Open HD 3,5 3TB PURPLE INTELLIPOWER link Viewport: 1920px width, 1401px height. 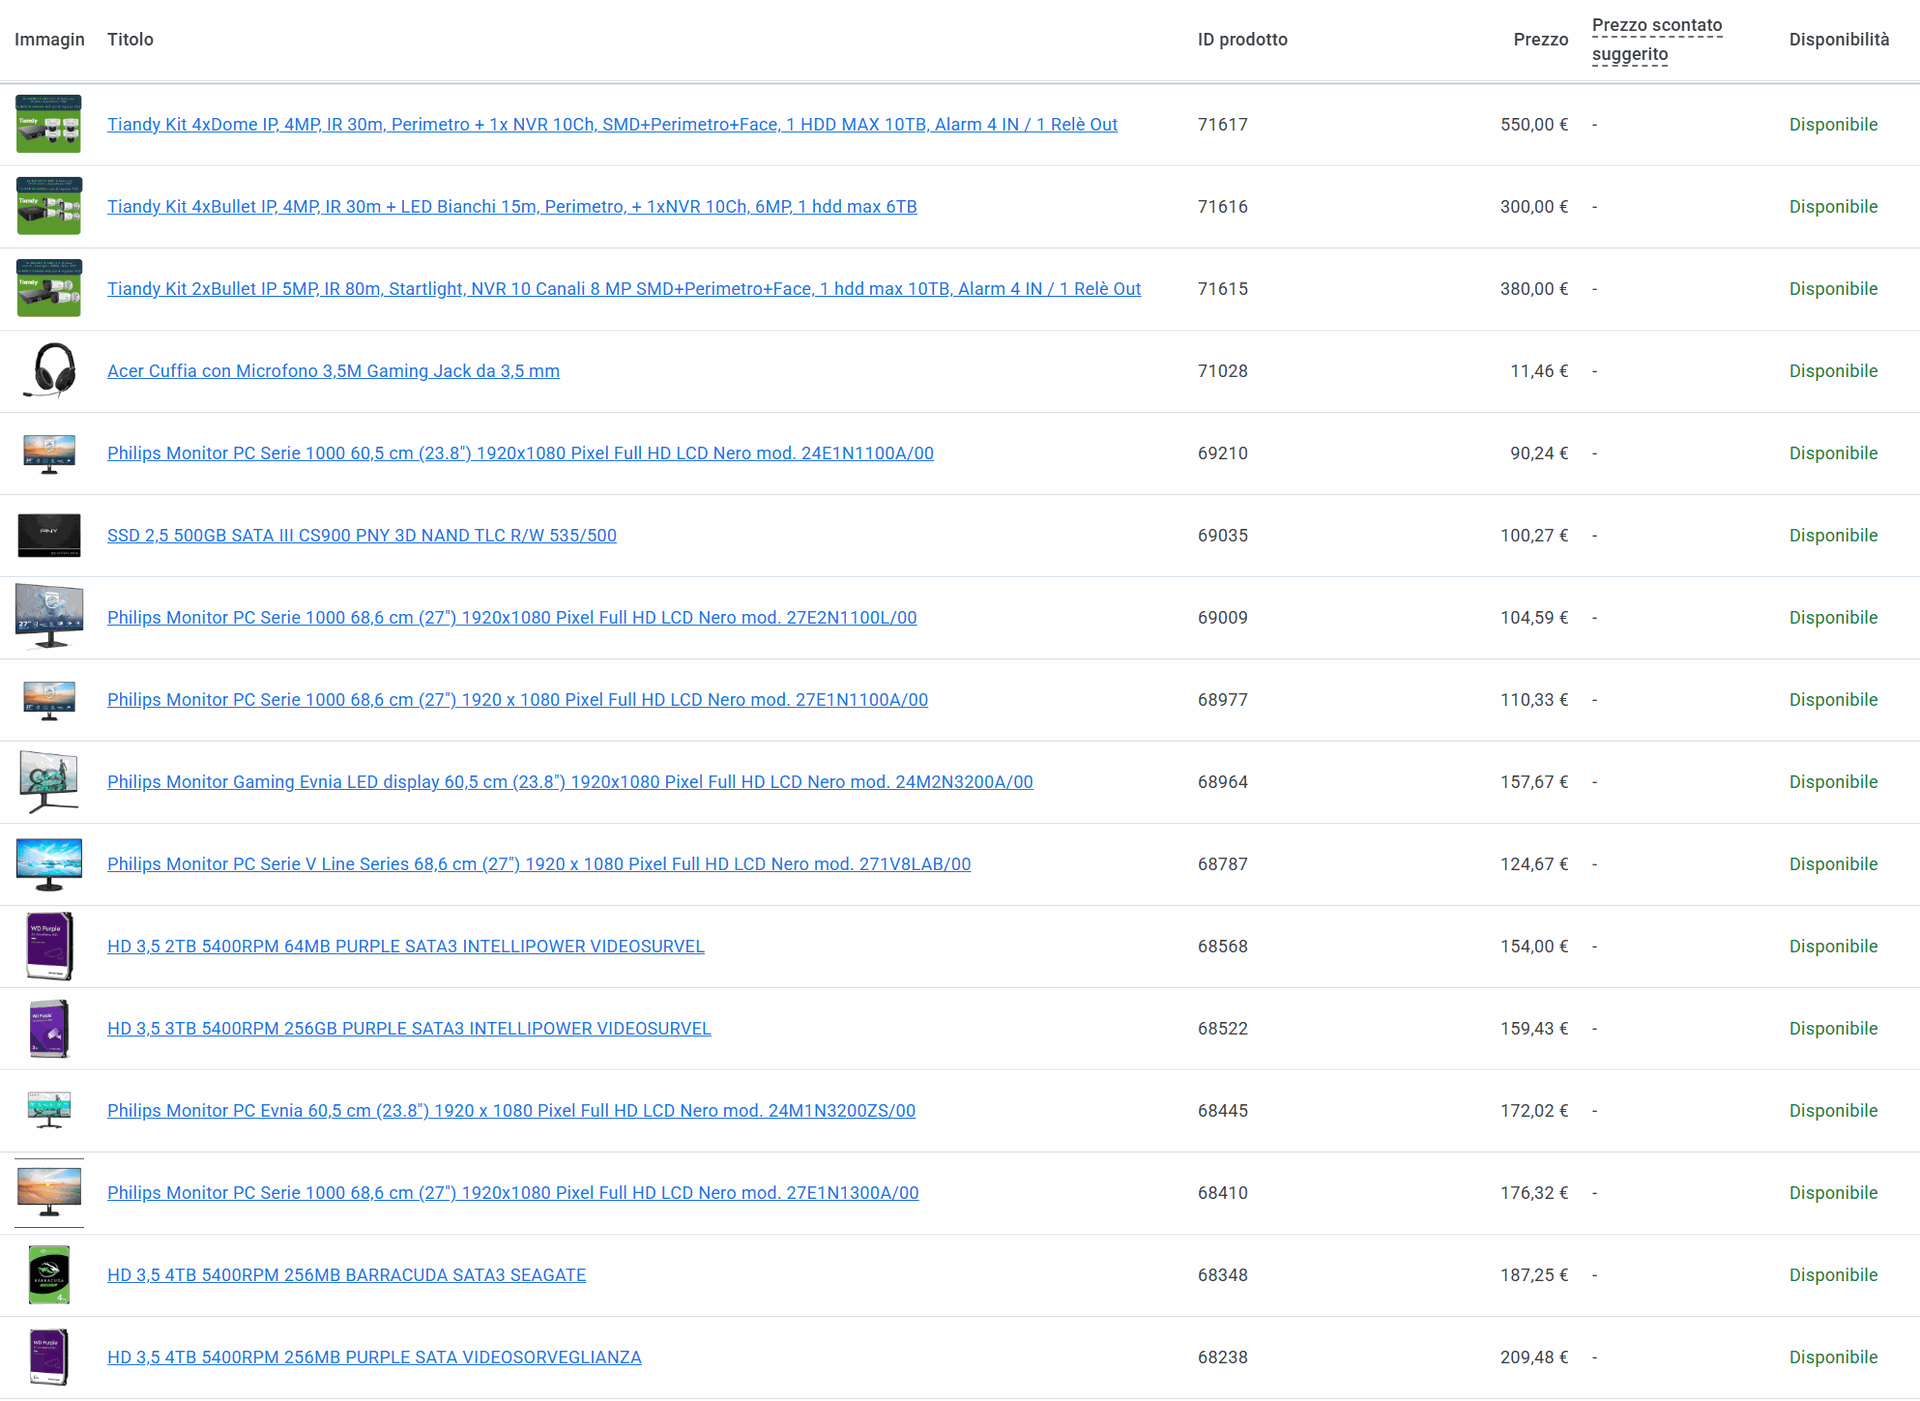[408, 1028]
